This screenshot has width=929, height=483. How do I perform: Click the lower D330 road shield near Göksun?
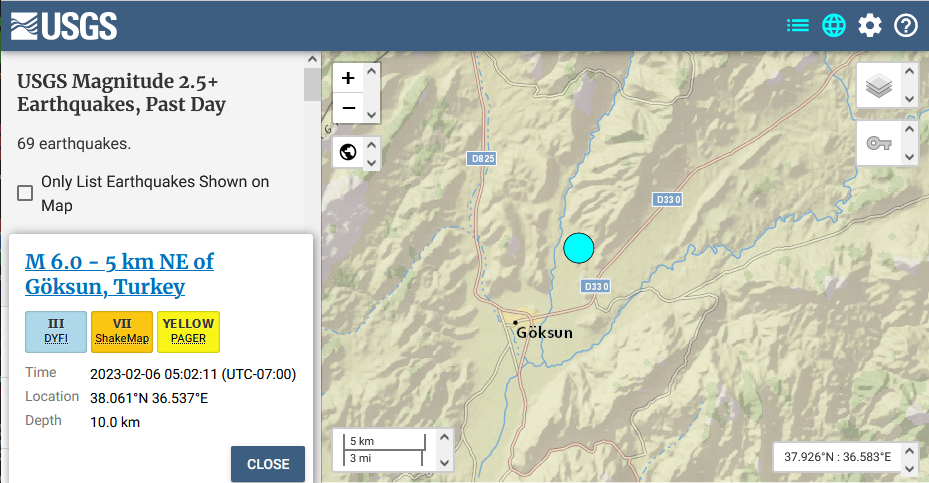[596, 287]
